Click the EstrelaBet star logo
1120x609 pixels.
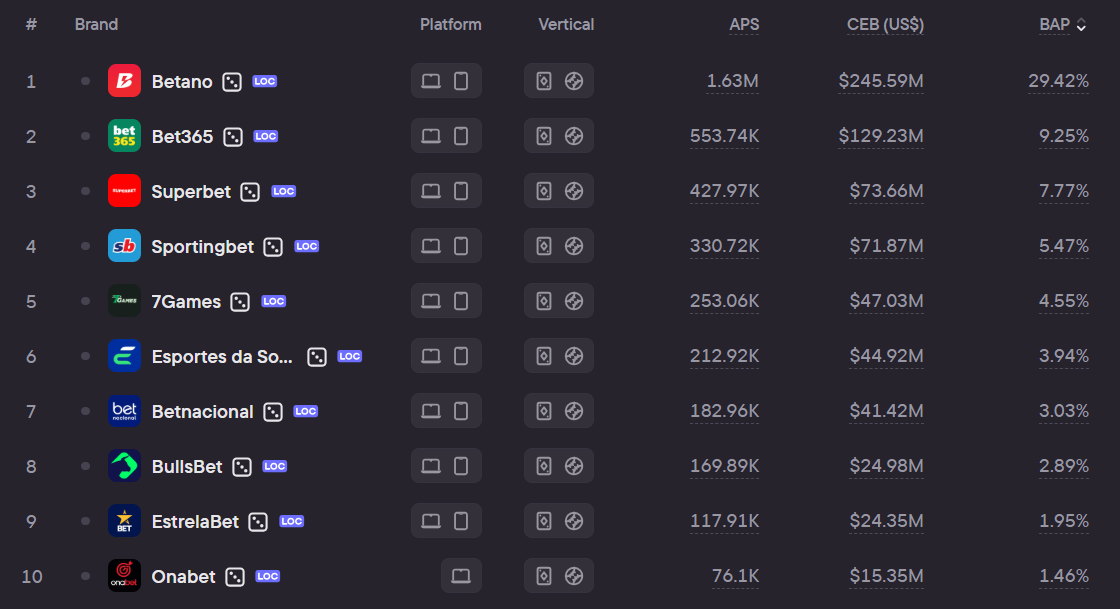[x=124, y=521]
